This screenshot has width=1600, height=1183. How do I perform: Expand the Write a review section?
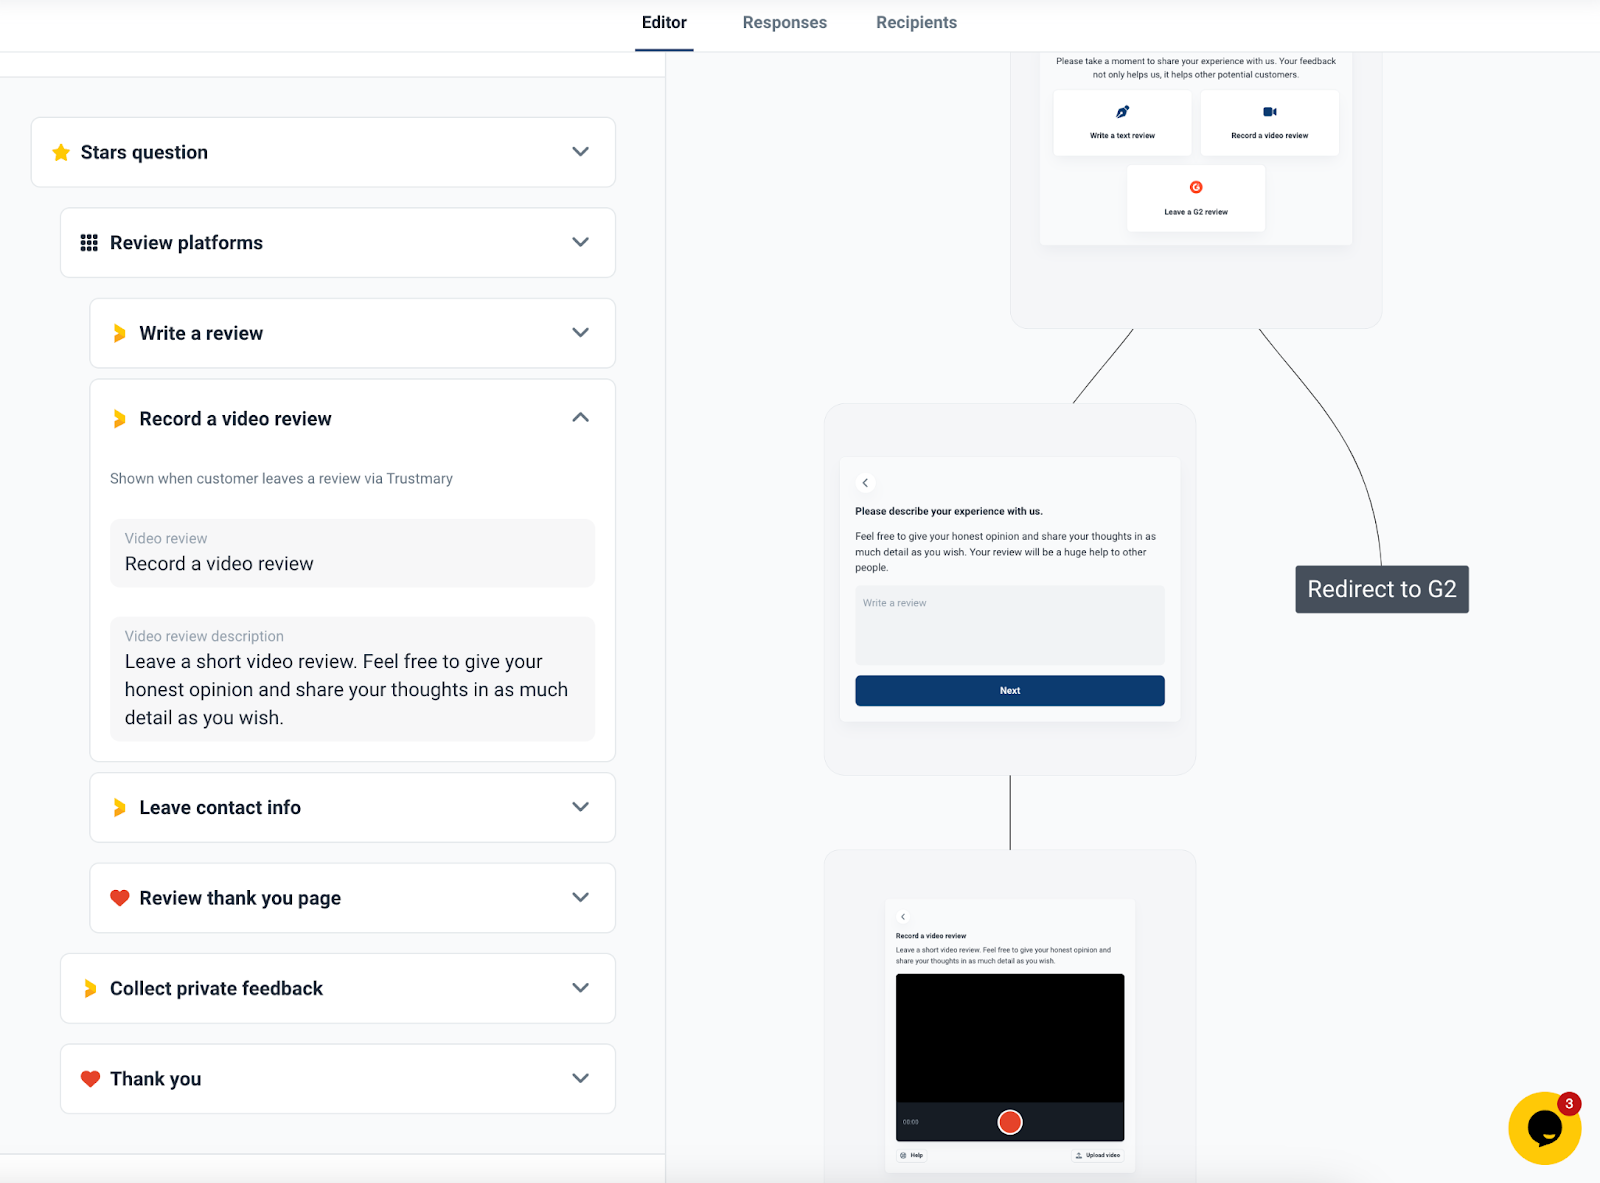pyautogui.click(x=580, y=333)
